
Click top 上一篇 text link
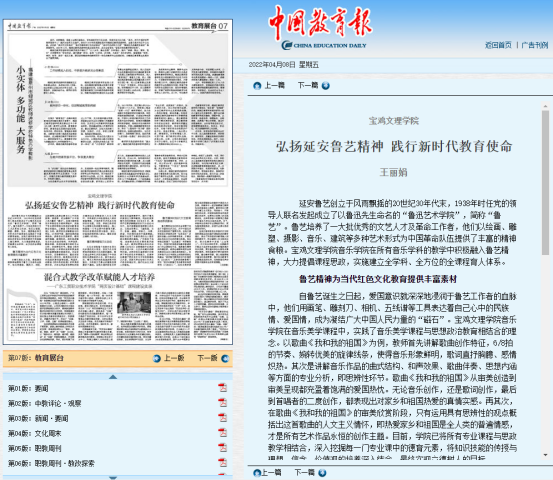[274, 85]
